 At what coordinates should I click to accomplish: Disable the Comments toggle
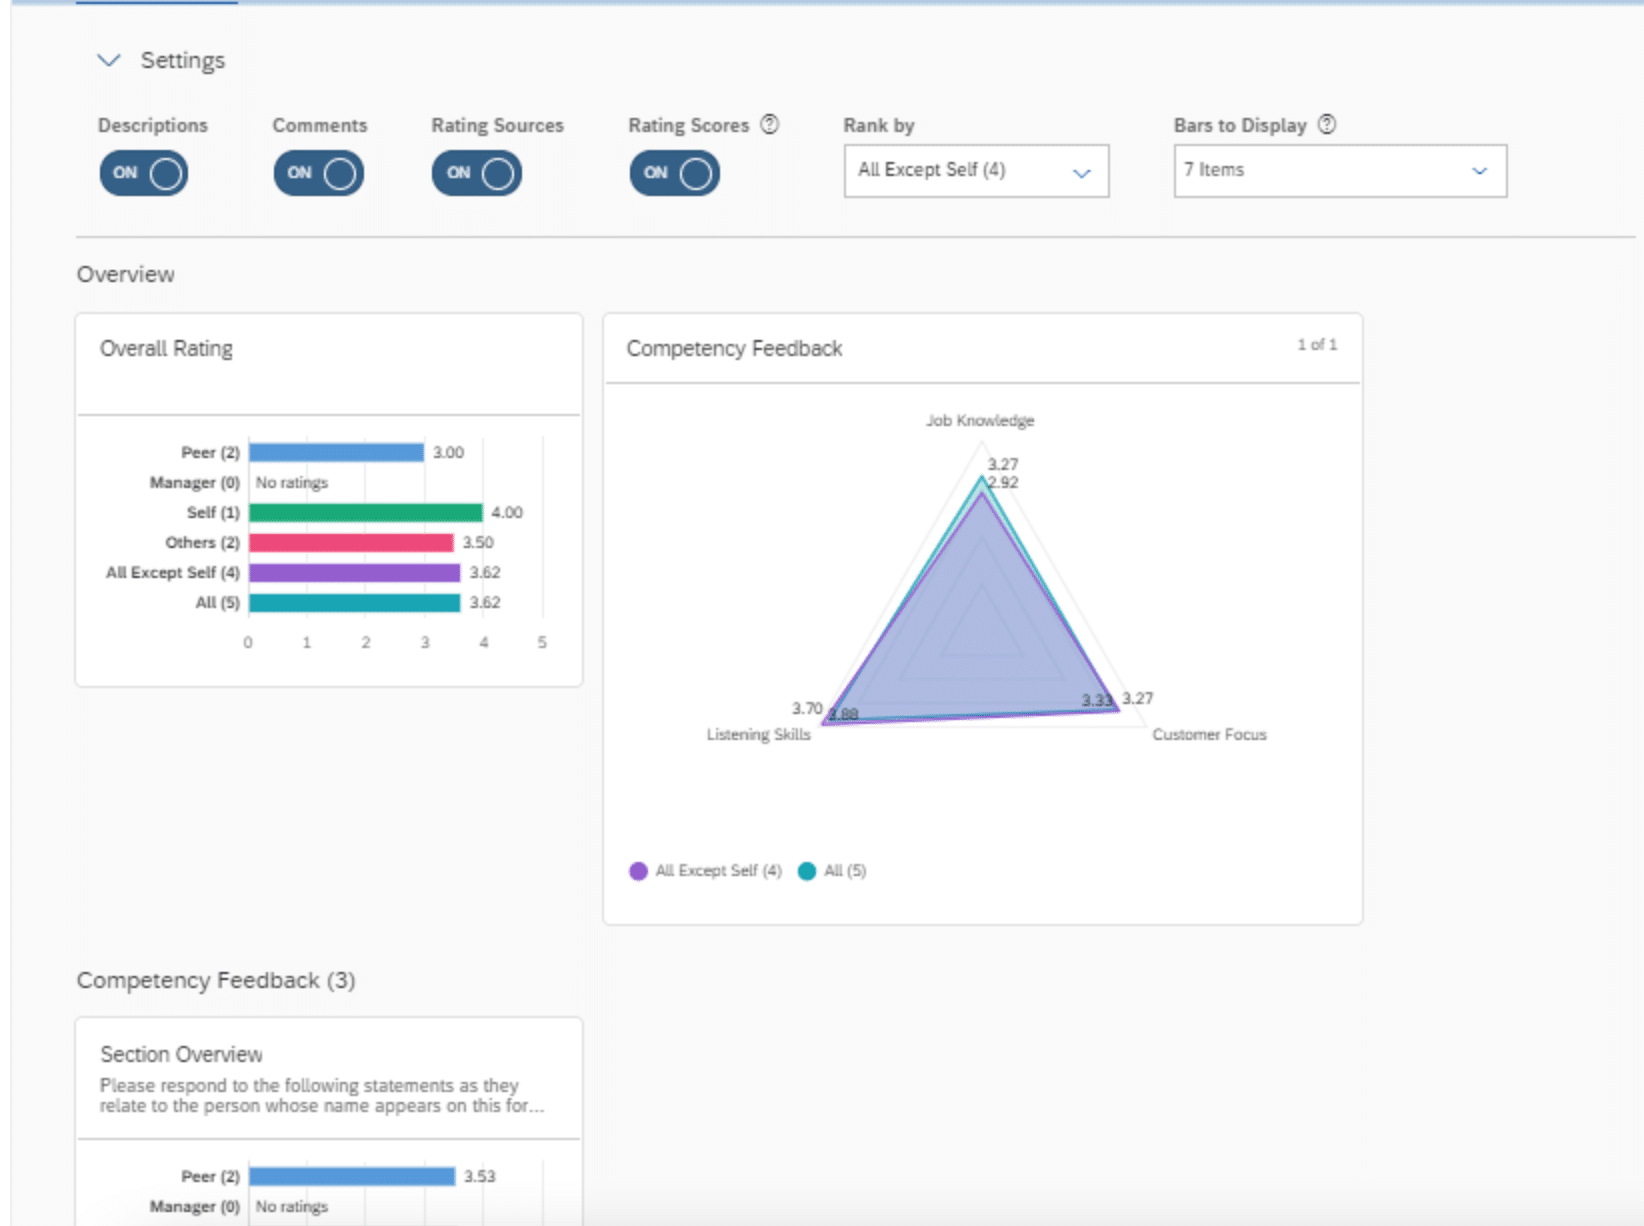coord(318,172)
